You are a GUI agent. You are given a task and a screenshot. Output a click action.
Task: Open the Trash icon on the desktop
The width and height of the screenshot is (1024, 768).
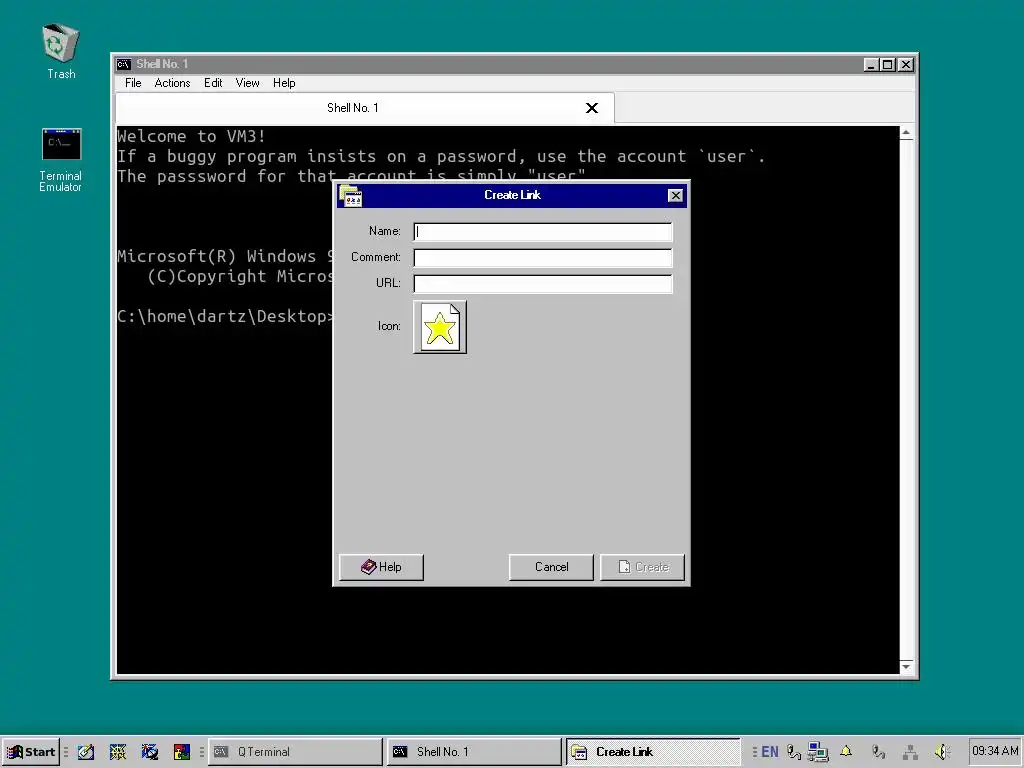pos(61,51)
